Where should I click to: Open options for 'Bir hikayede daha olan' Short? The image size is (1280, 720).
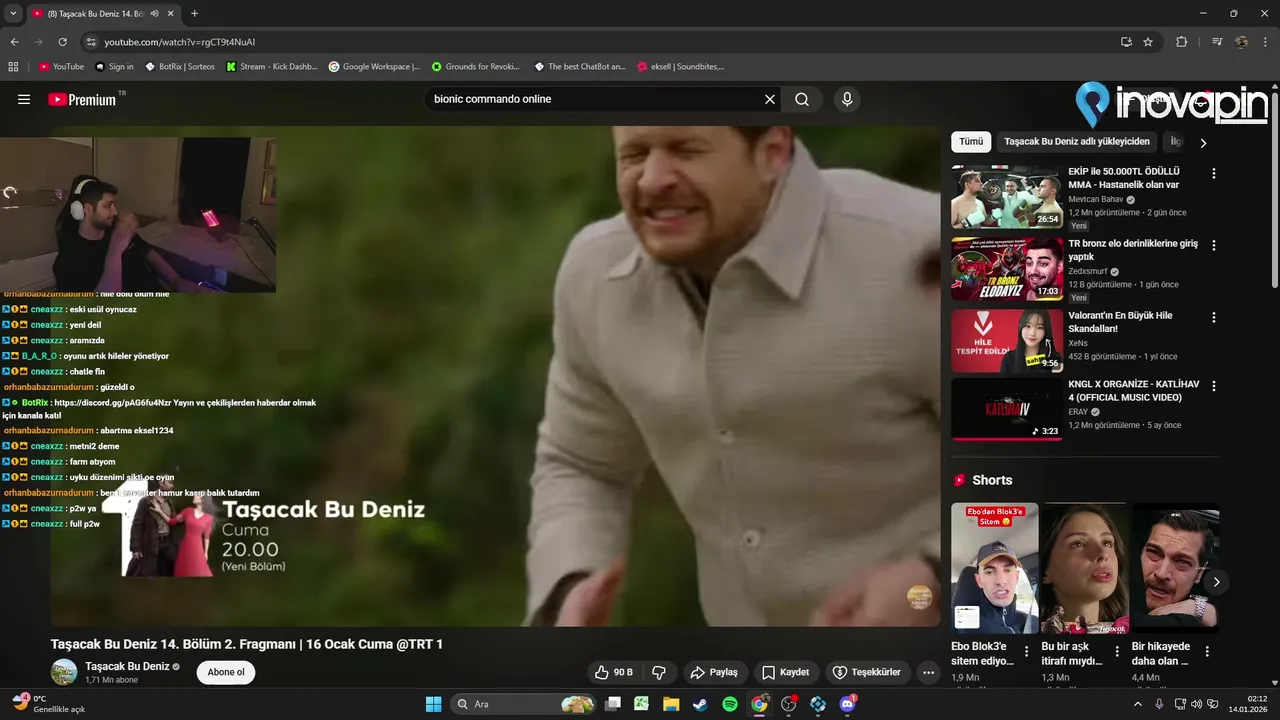point(1207,651)
